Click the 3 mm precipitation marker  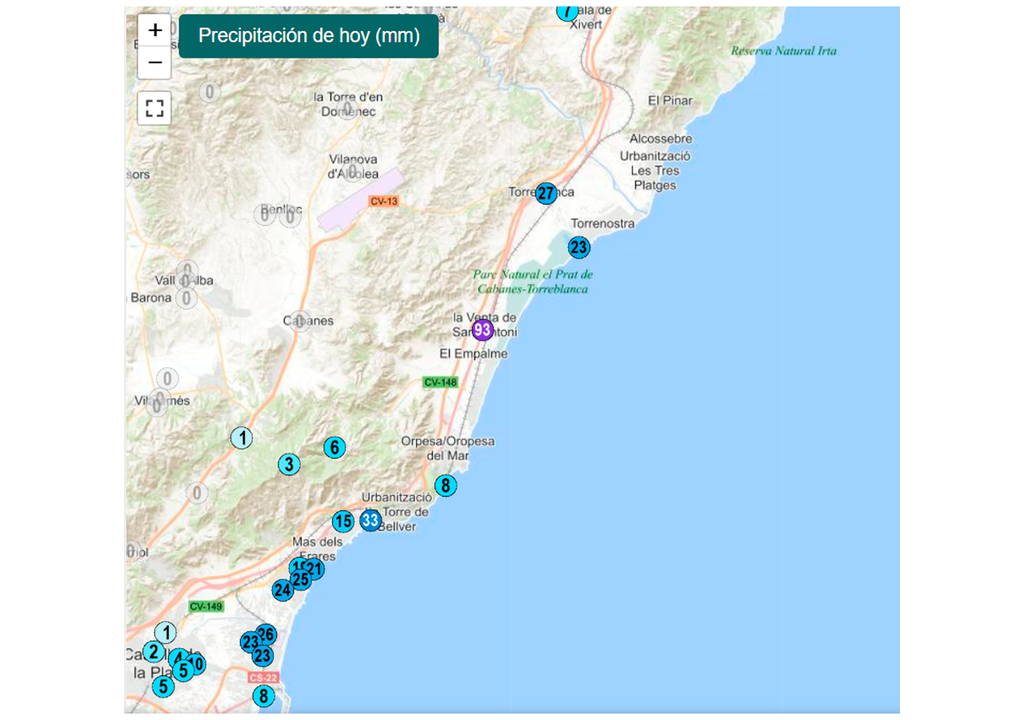click(x=289, y=465)
